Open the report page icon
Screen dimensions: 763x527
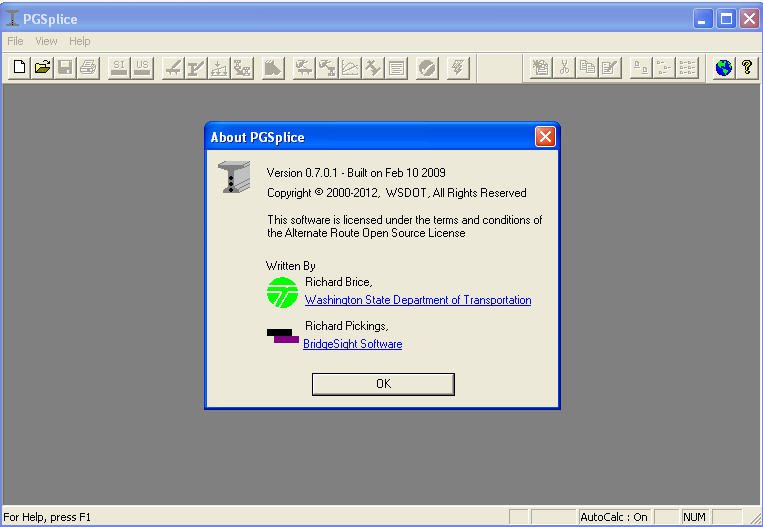click(396, 67)
